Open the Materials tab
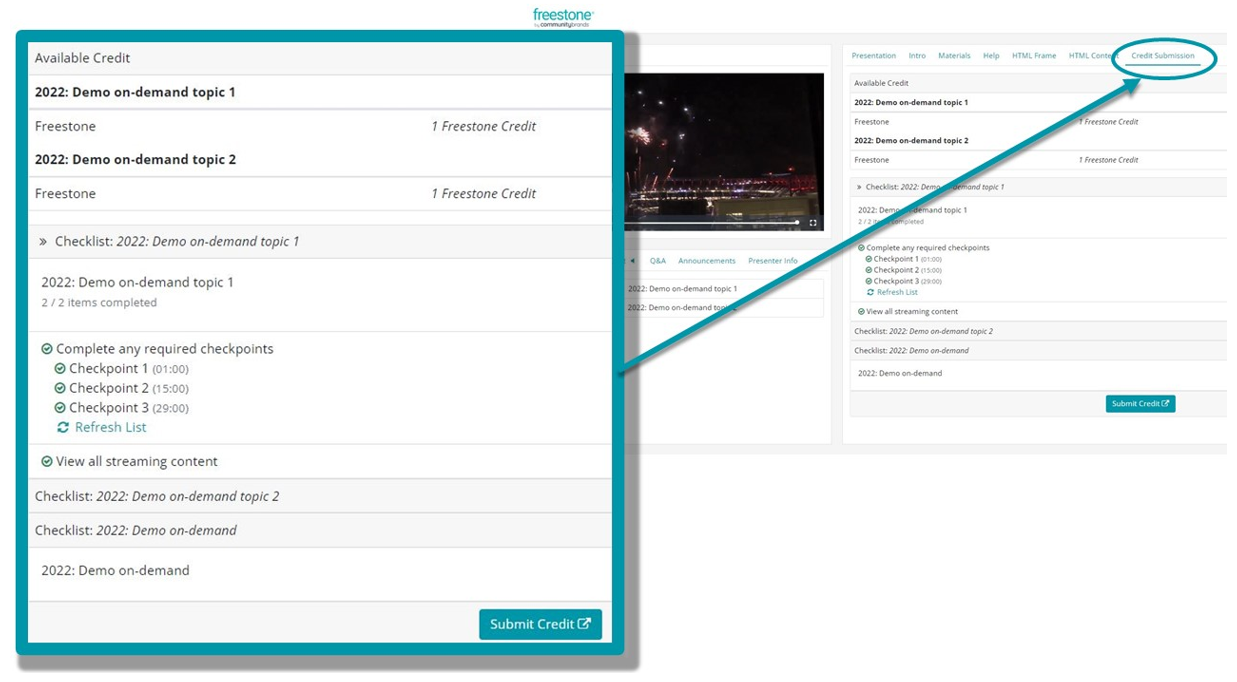The width and height of the screenshot is (1237, 682). pyautogui.click(x=954, y=56)
